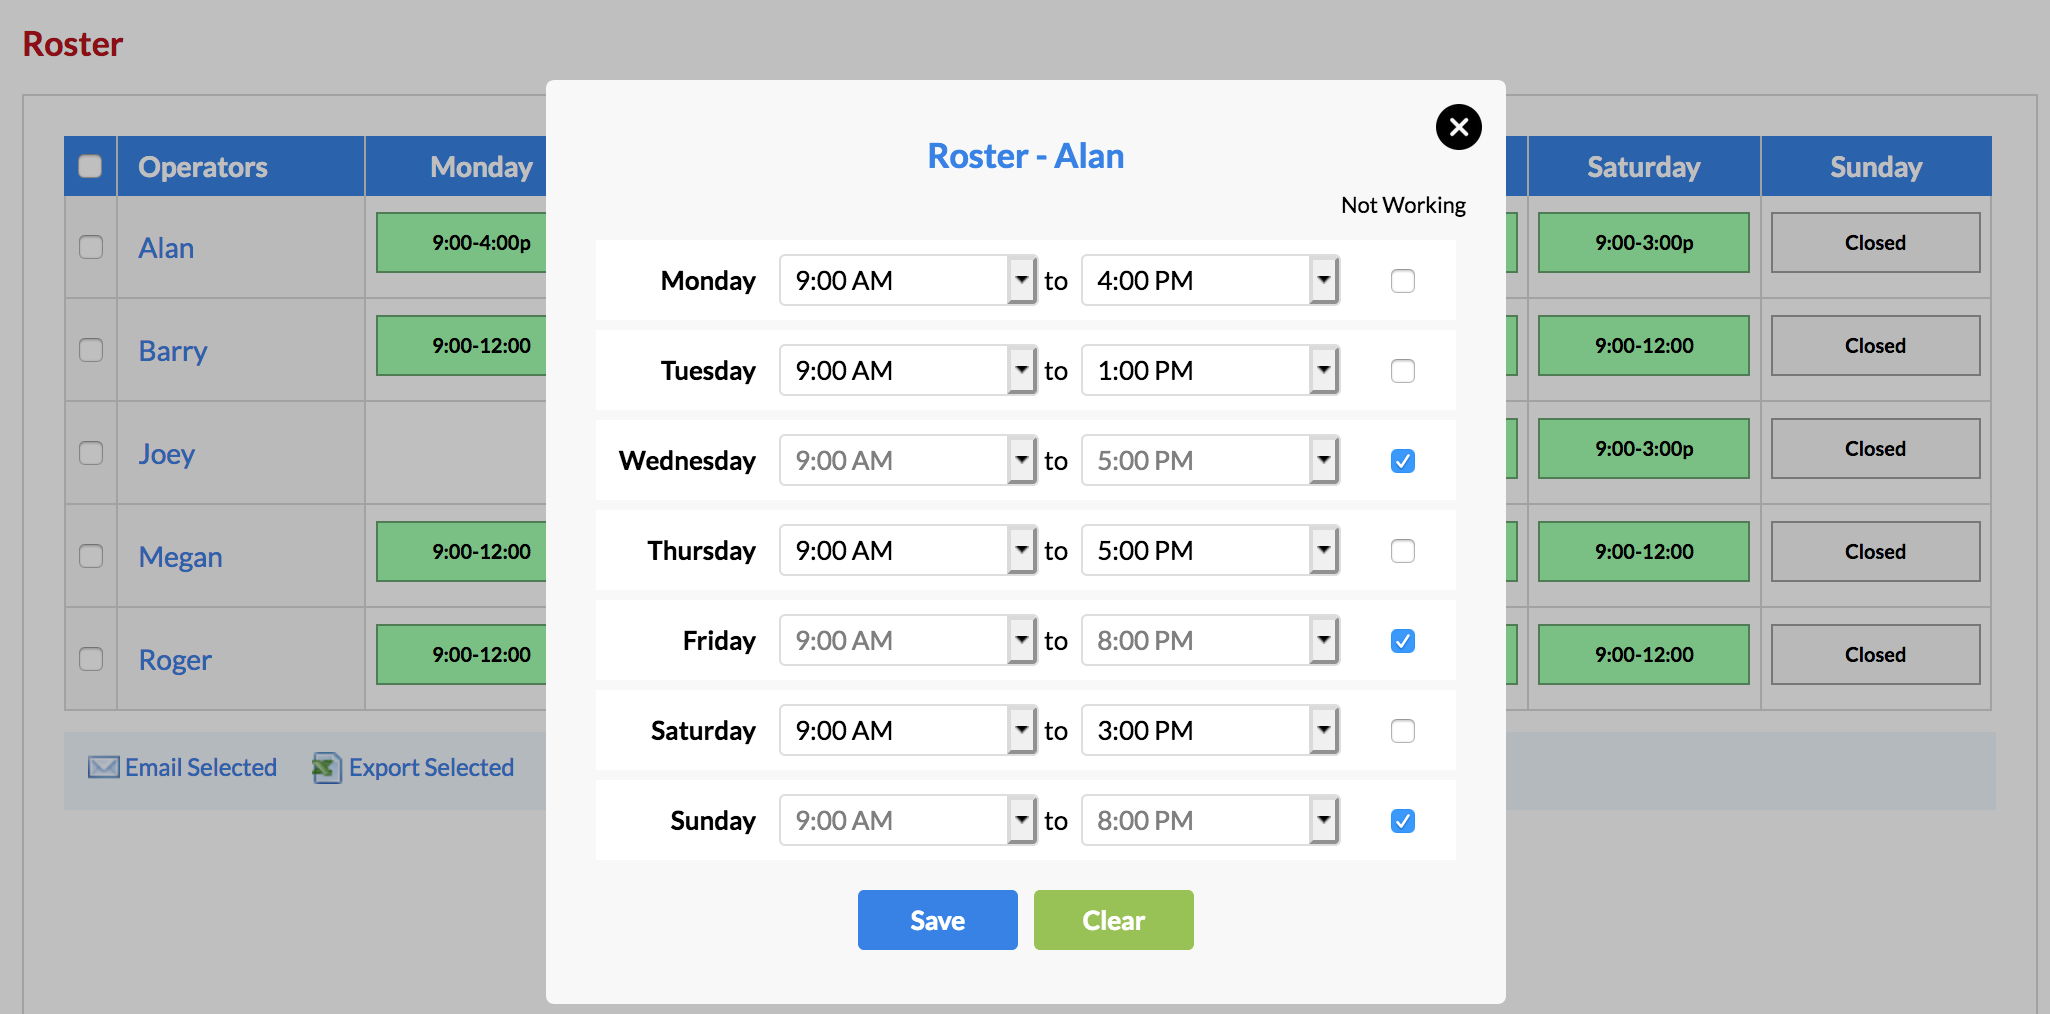
Task: Click Alan's Saturday 9:00-3:00p shift
Action: (1644, 242)
